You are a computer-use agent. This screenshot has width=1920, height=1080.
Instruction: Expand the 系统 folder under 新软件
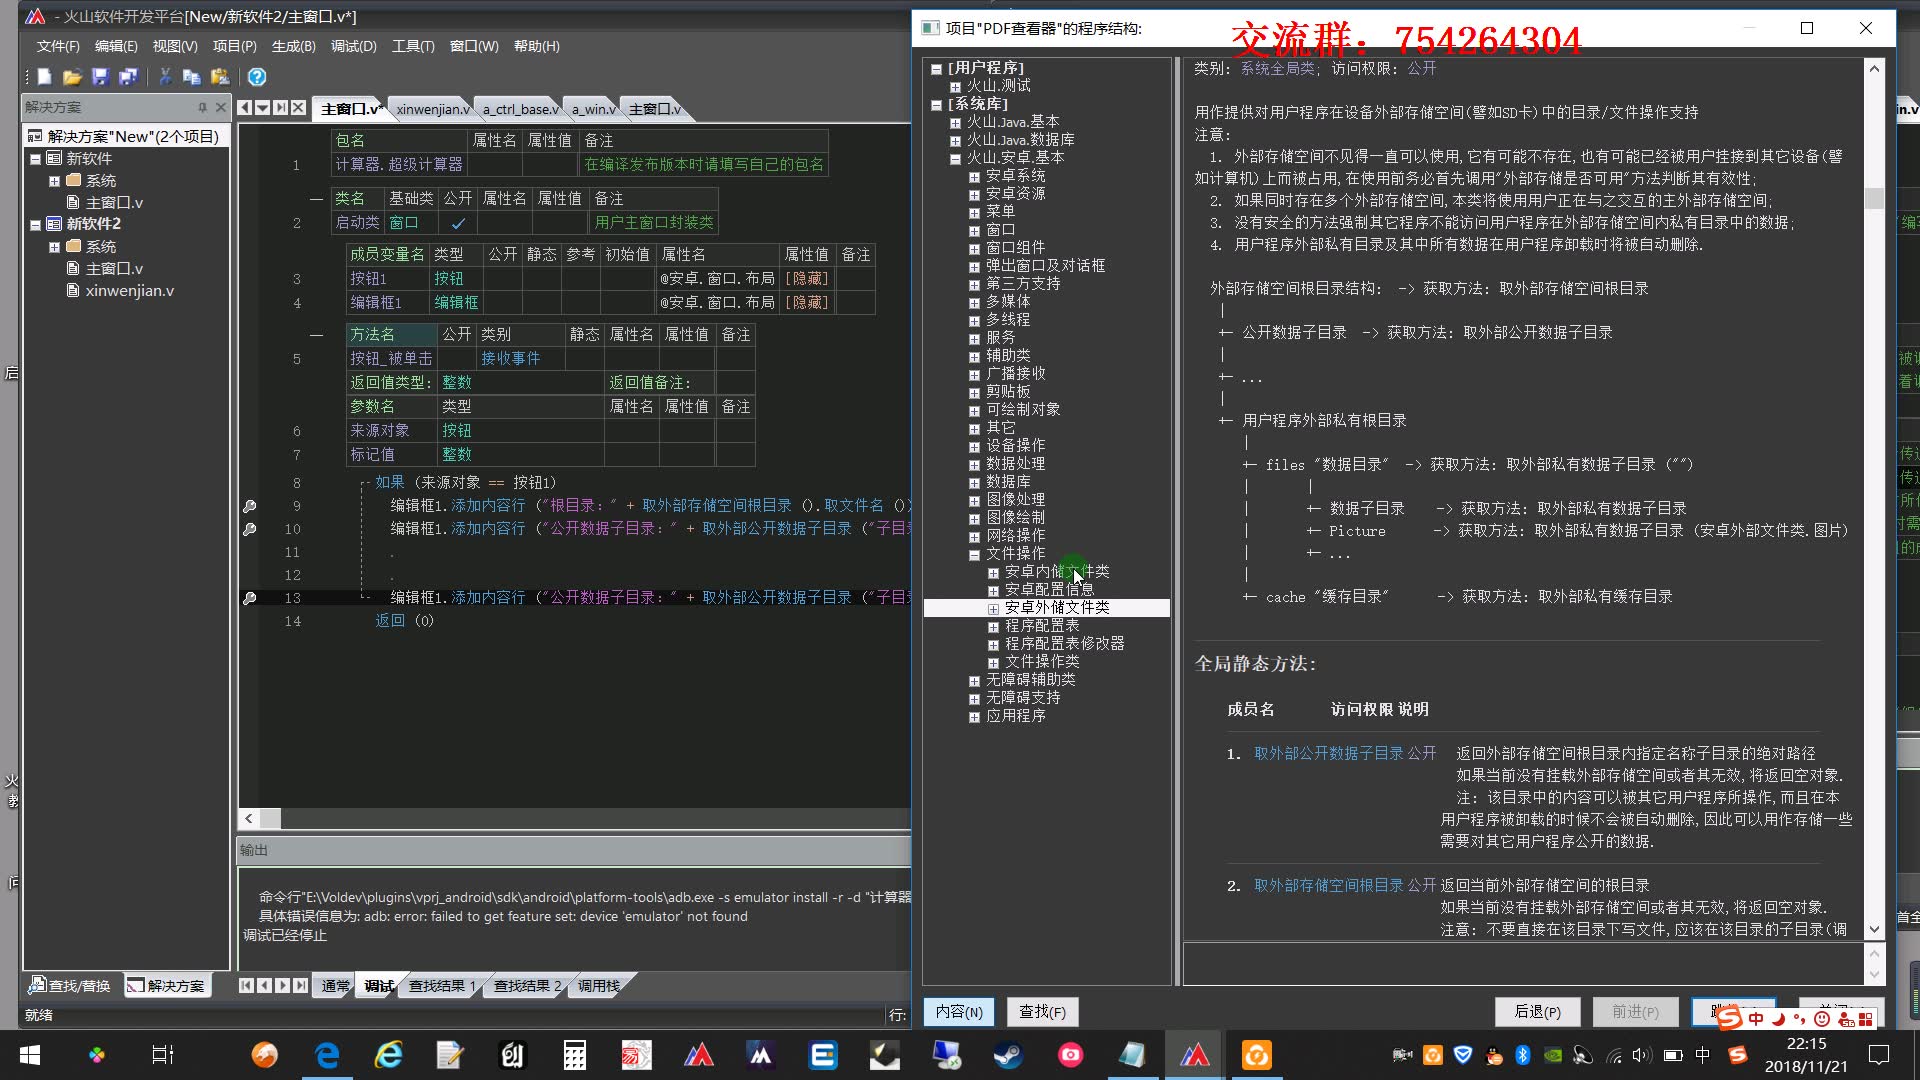pos(54,181)
